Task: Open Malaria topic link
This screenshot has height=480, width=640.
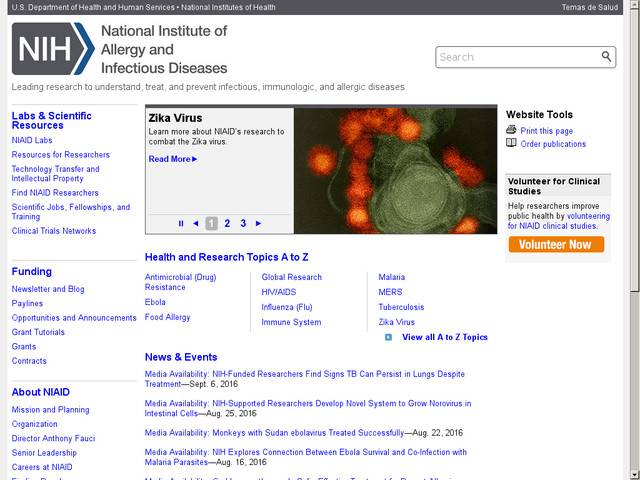Action: [391, 277]
